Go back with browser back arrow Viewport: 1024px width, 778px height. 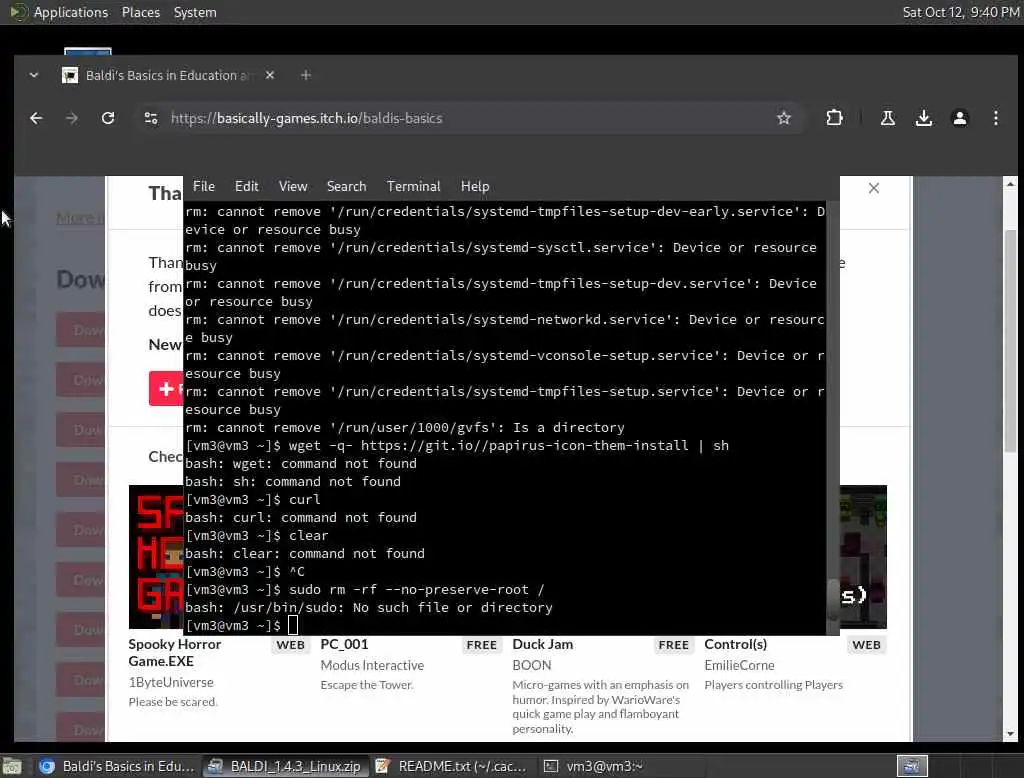(x=36, y=118)
